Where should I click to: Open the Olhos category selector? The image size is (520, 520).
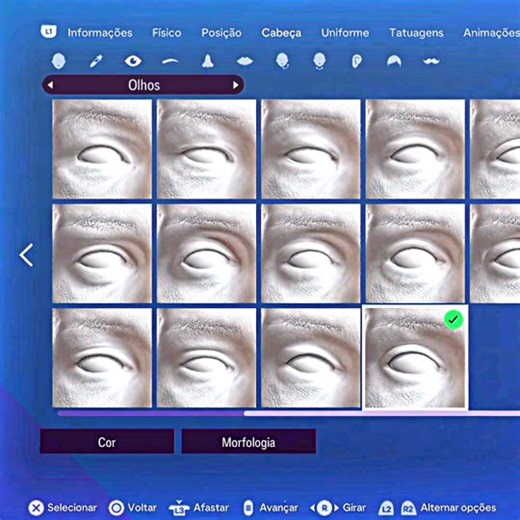[143, 85]
